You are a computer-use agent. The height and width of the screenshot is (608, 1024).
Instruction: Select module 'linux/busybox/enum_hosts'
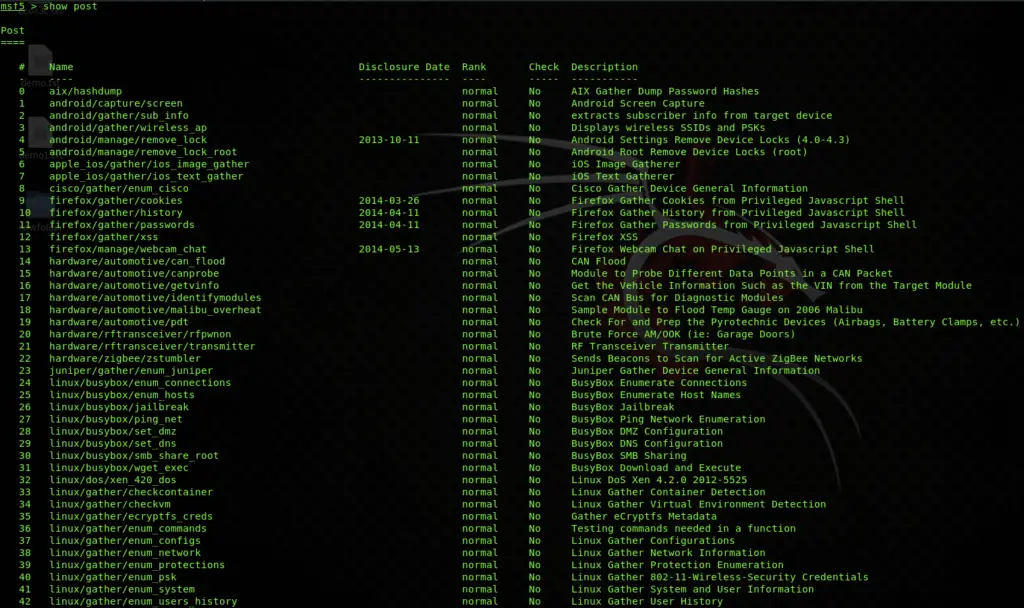122,395
